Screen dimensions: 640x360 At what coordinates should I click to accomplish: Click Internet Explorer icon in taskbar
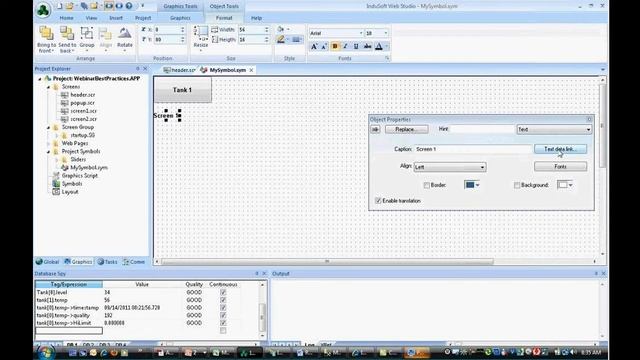click(103, 353)
